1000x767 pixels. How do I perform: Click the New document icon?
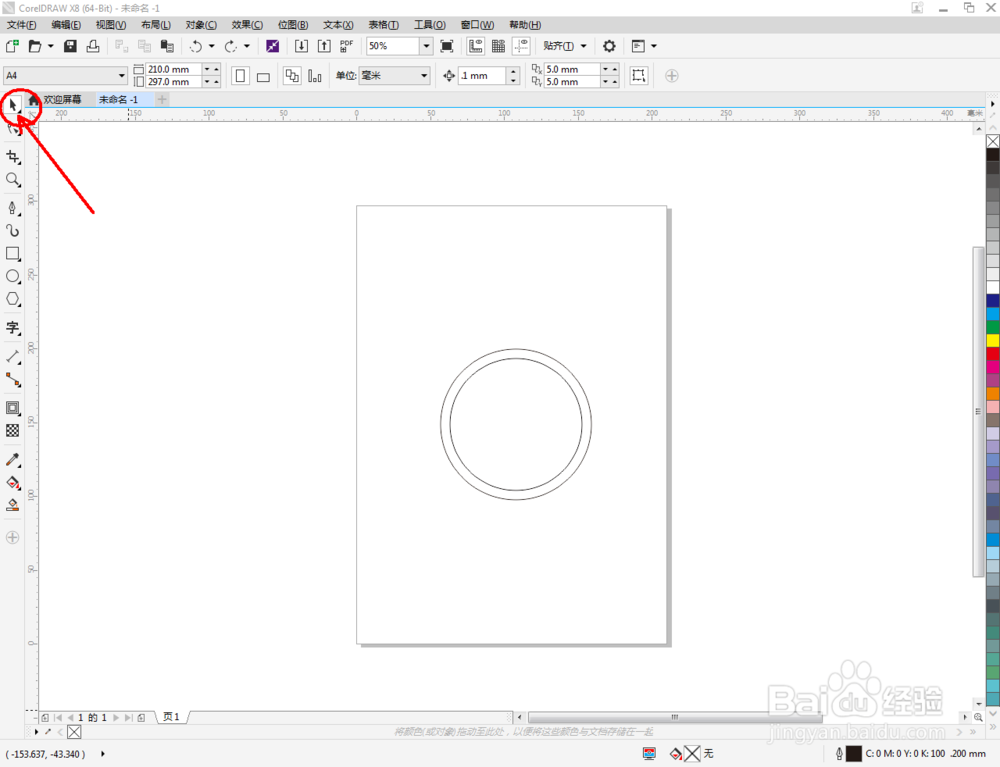tap(12, 46)
